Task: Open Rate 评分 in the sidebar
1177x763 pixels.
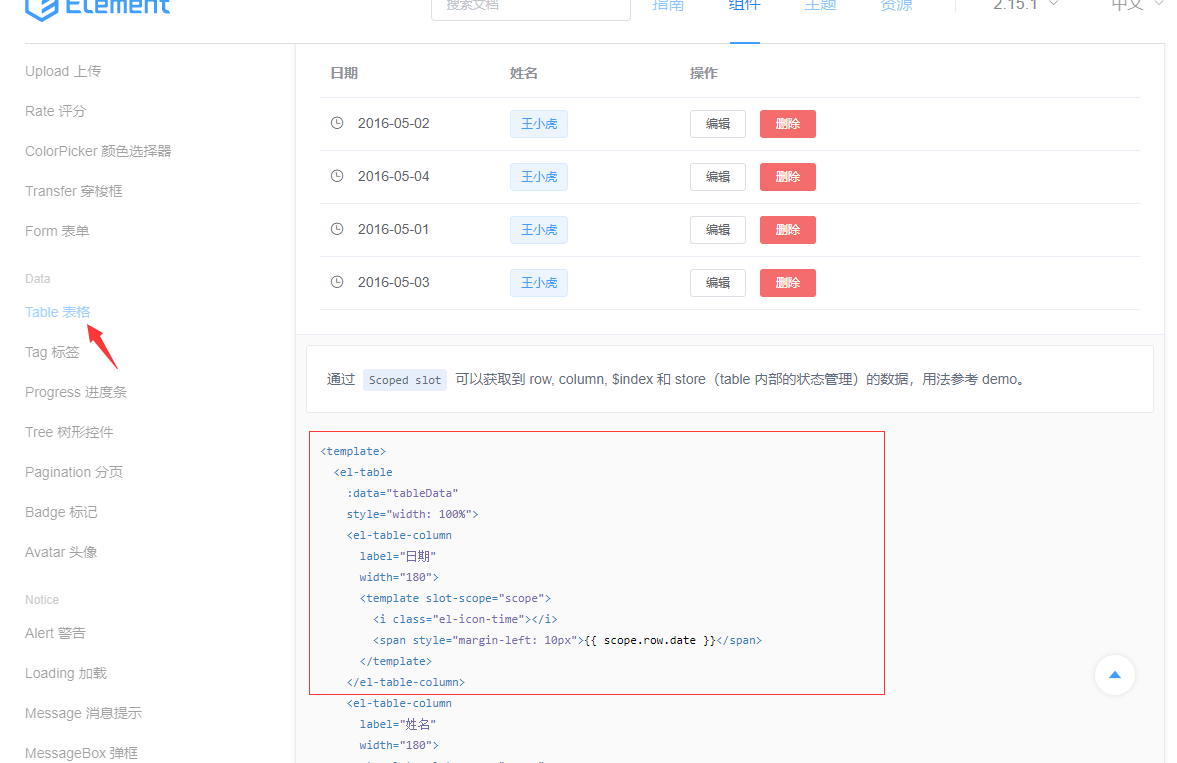Action: (56, 111)
